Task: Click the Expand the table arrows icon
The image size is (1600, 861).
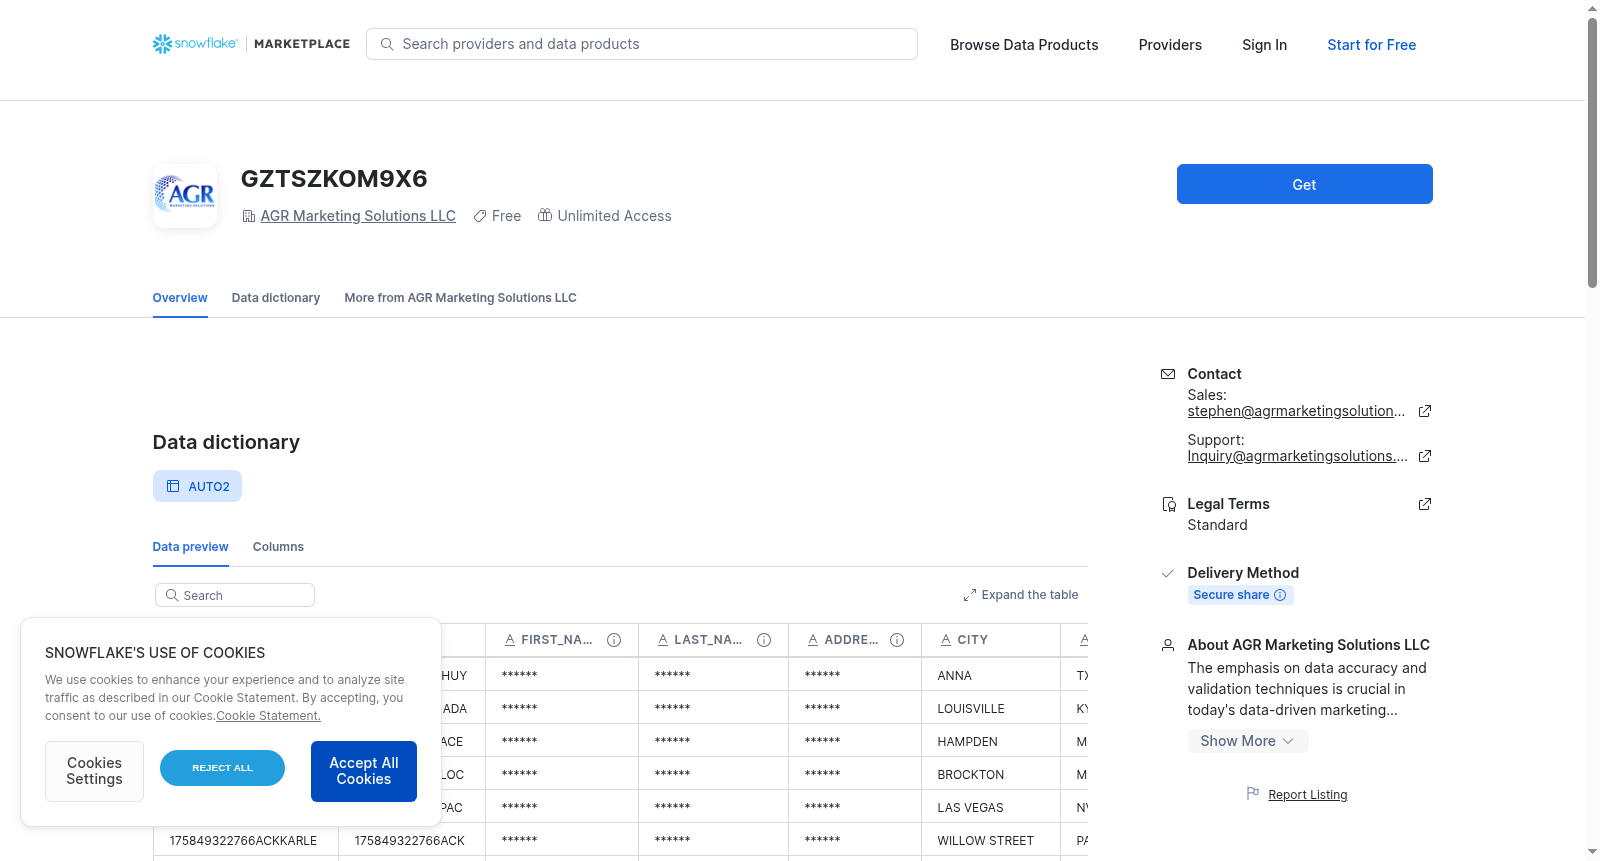Action: pyautogui.click(x=969, y=595)
